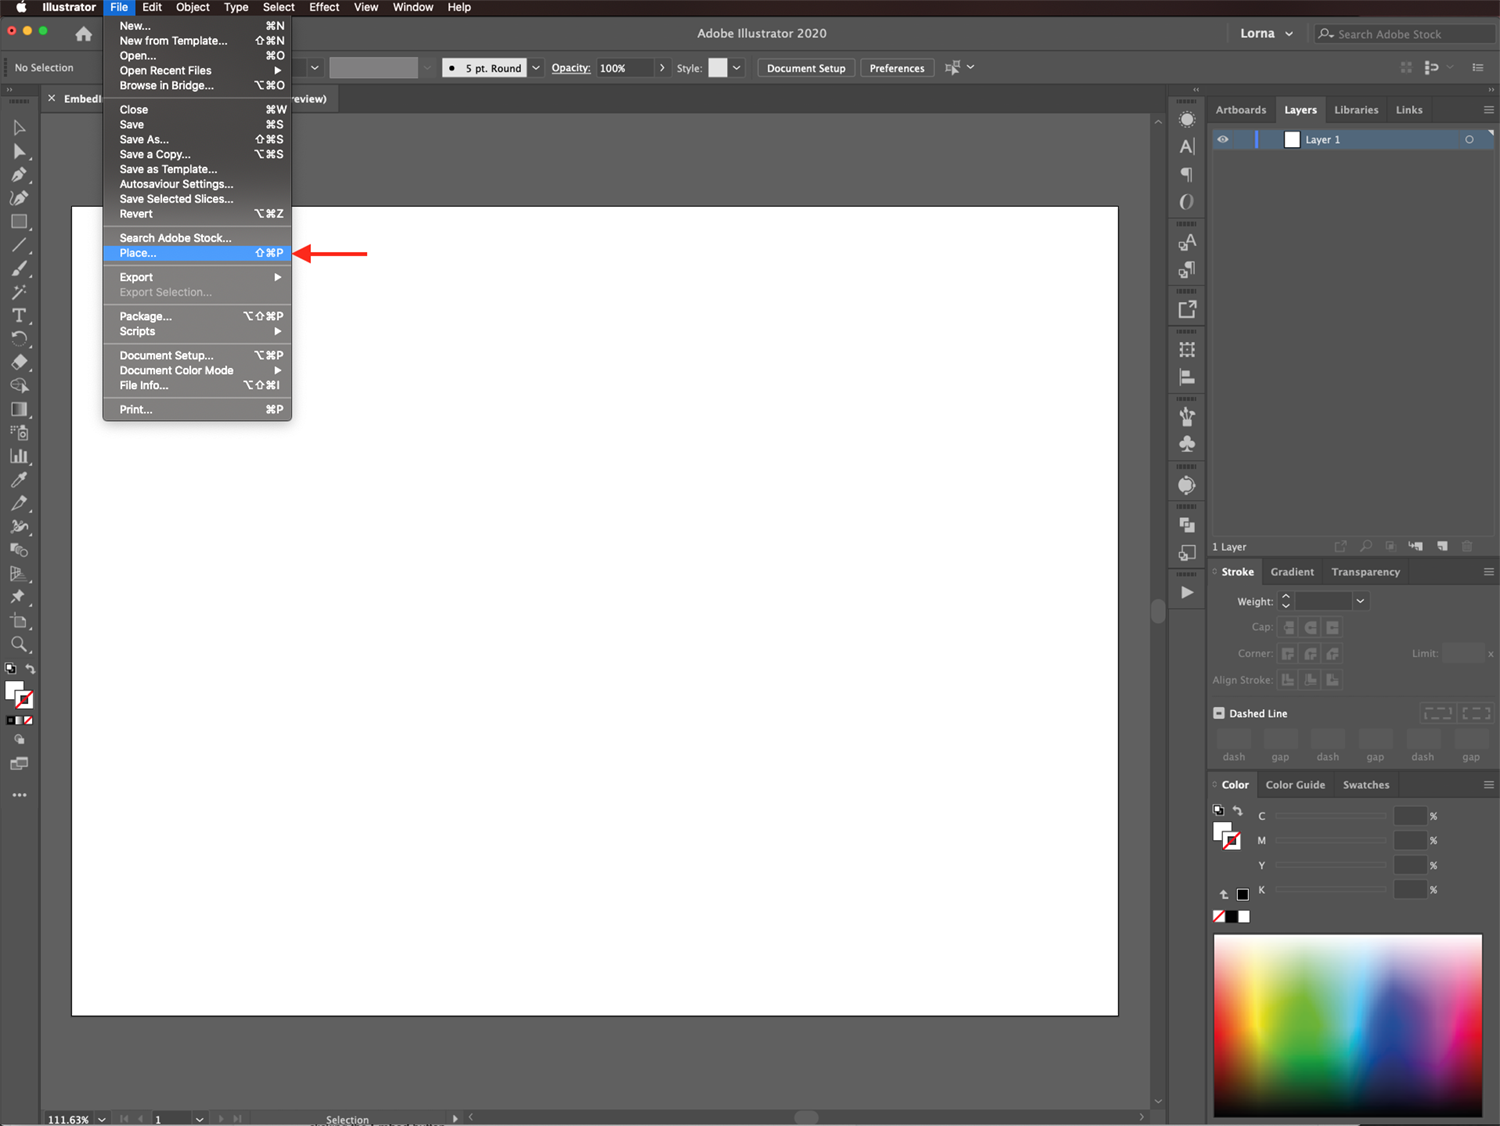Enable the Dashed Line option
Image resolution: width=1500 pixels, height=1126 pixels.
[1219, 713]
